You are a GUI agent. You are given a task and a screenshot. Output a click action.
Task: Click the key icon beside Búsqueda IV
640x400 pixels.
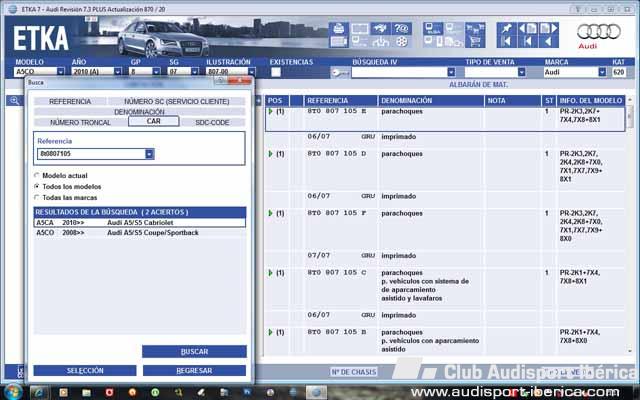[340, 73]
